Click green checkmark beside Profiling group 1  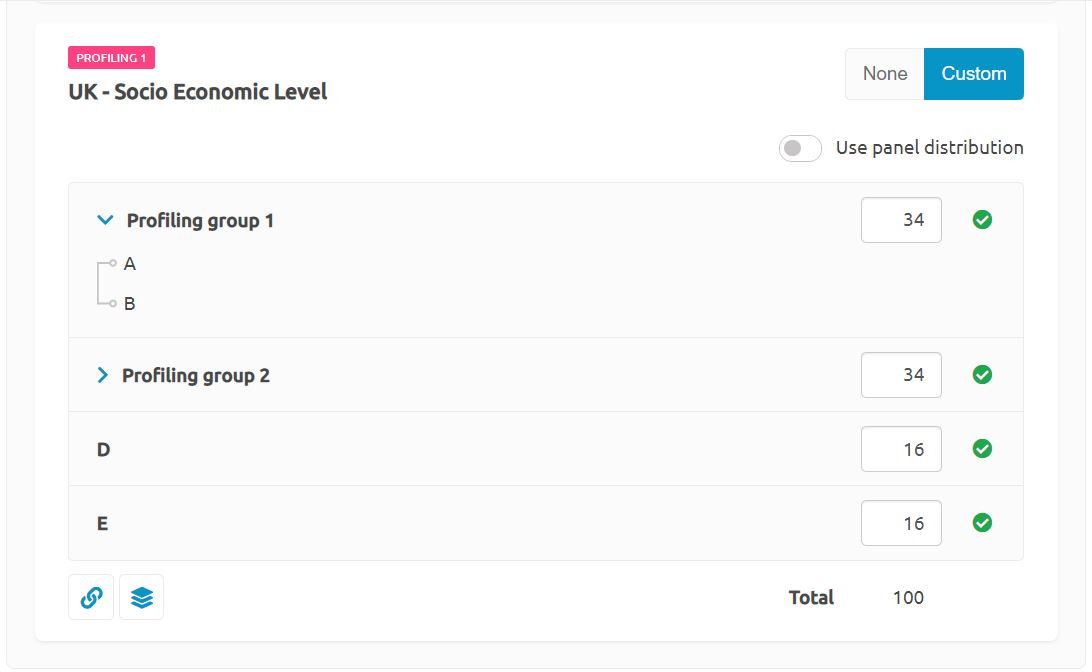coord(982,220)
